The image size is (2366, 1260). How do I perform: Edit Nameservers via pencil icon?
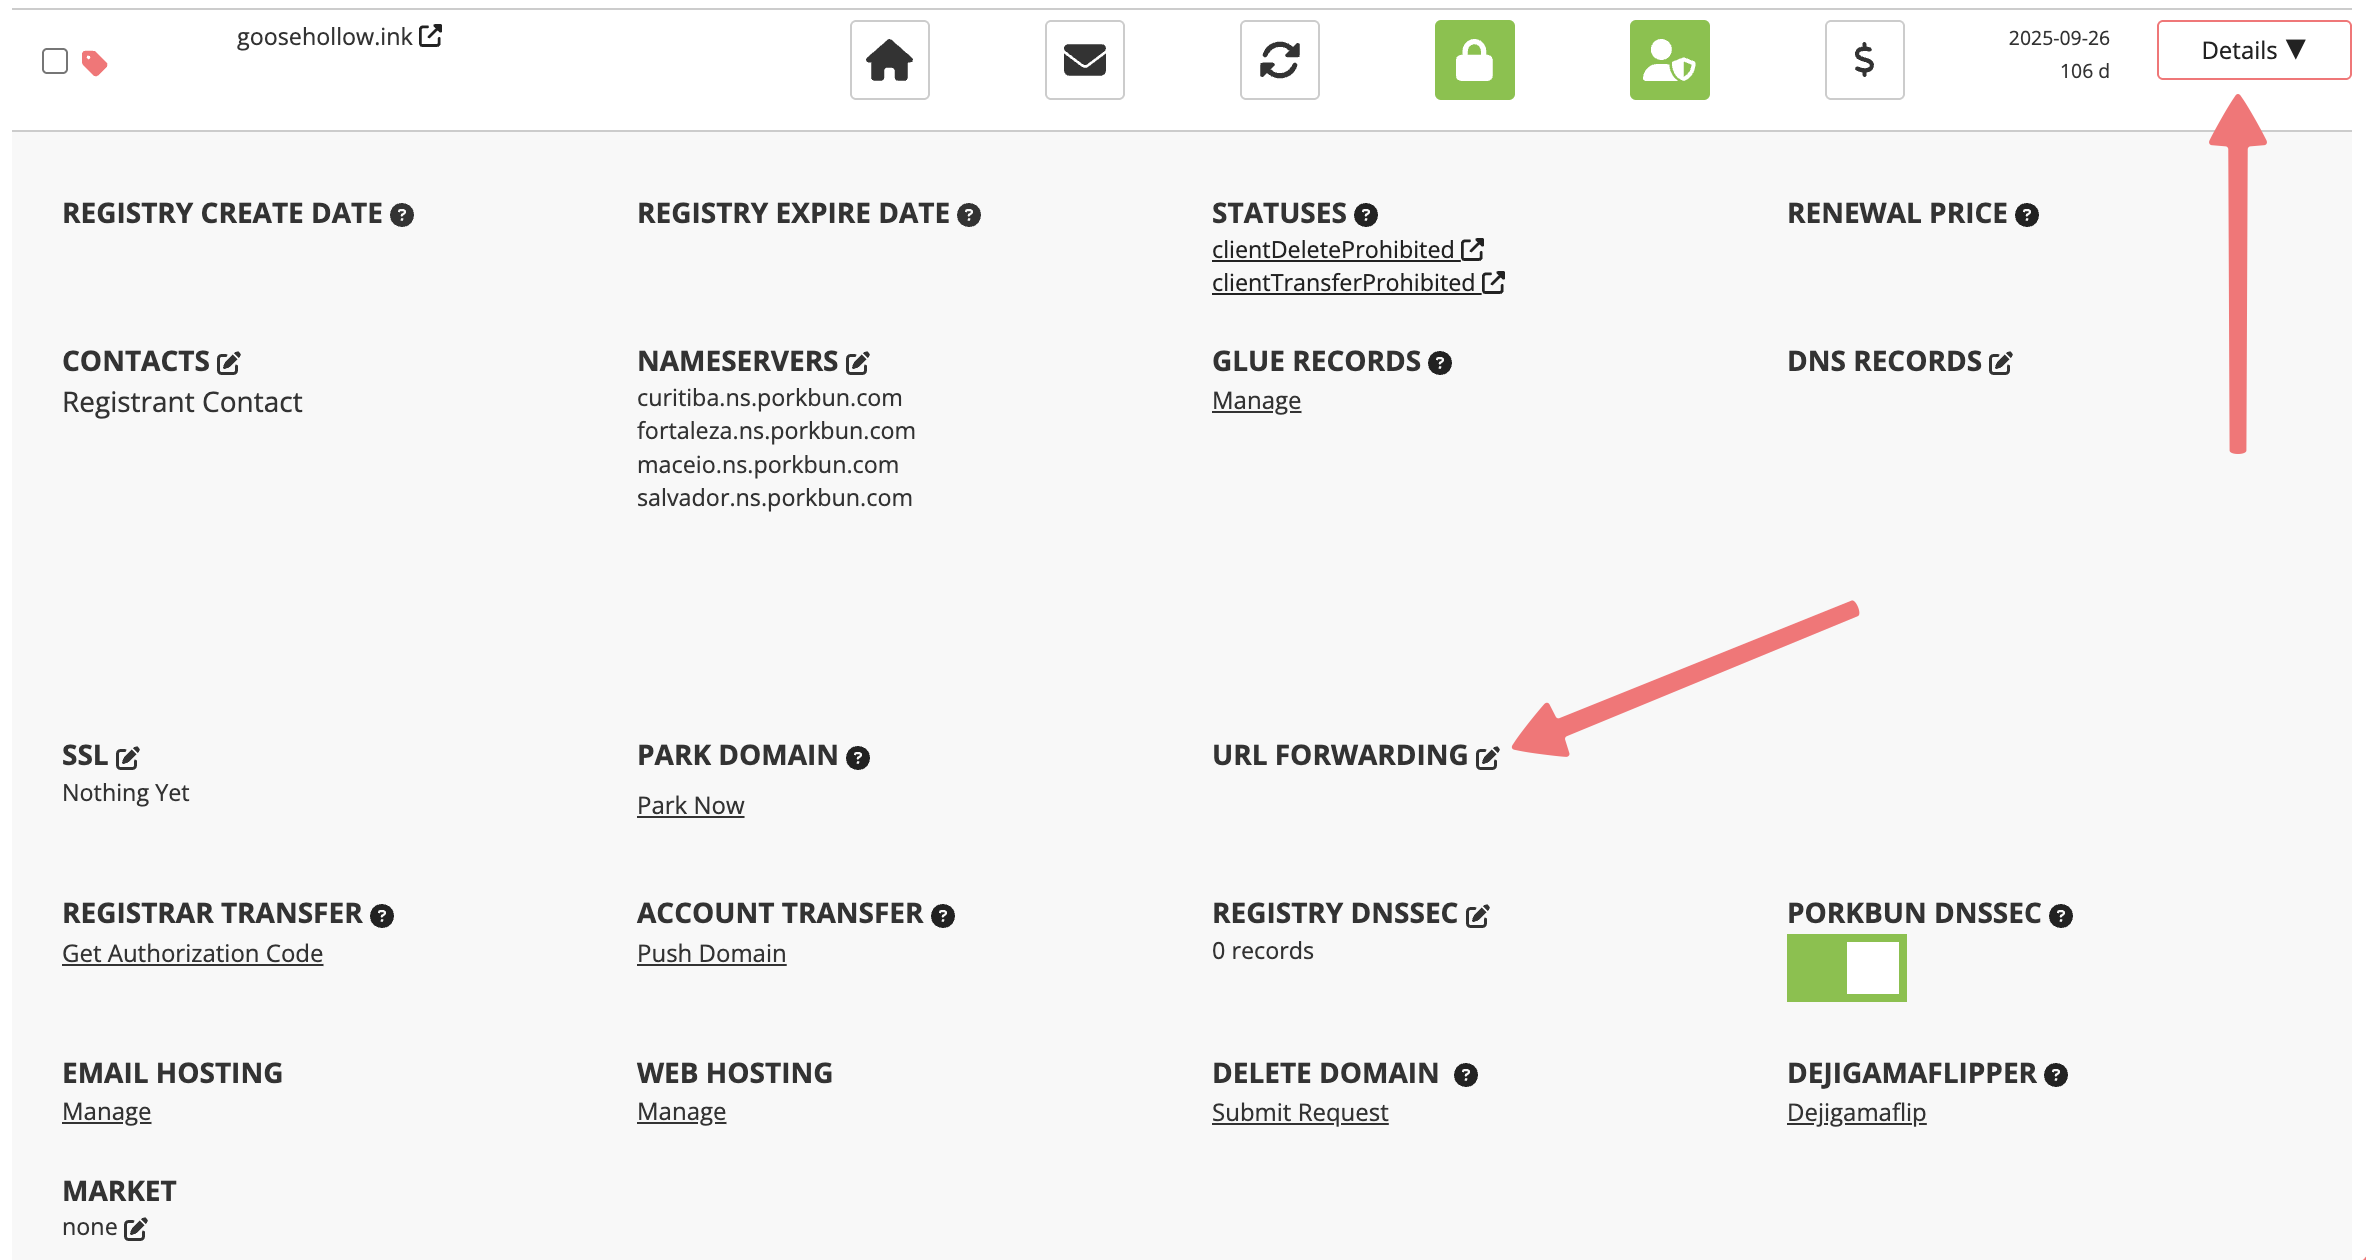click(858, 362)
